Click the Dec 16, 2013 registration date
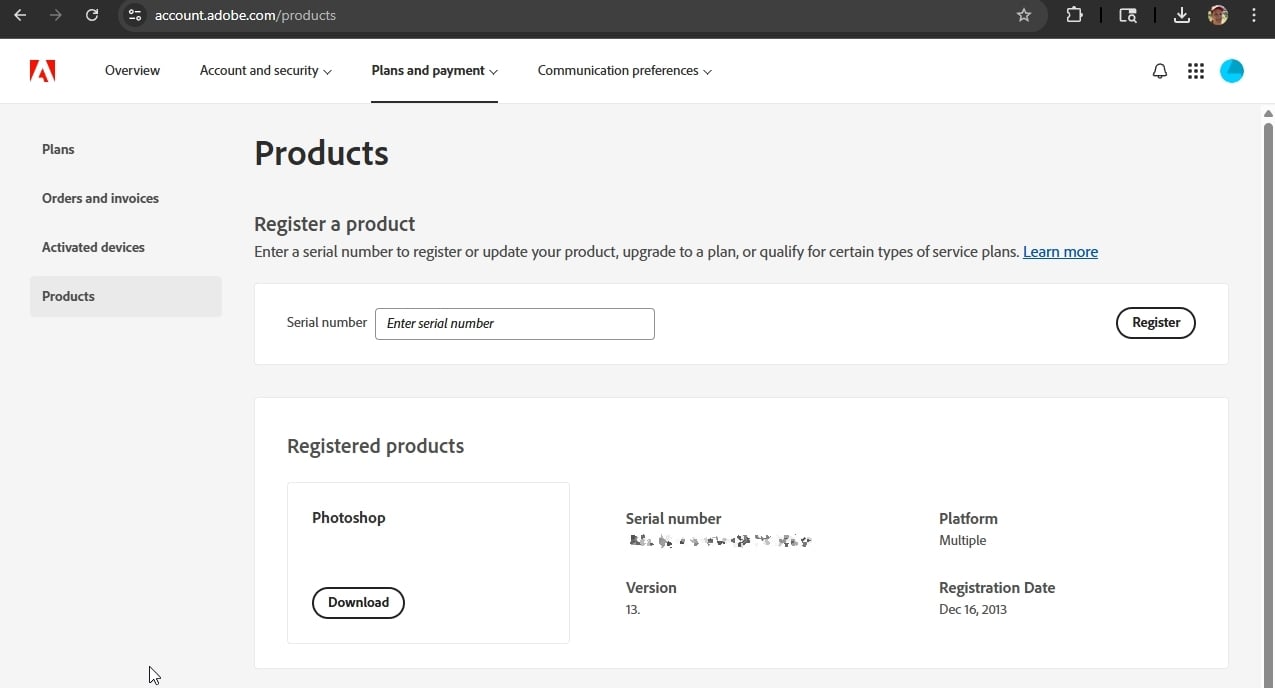Screen dimensions: 1275x688 pyautogui.click(x=973, y=609)
